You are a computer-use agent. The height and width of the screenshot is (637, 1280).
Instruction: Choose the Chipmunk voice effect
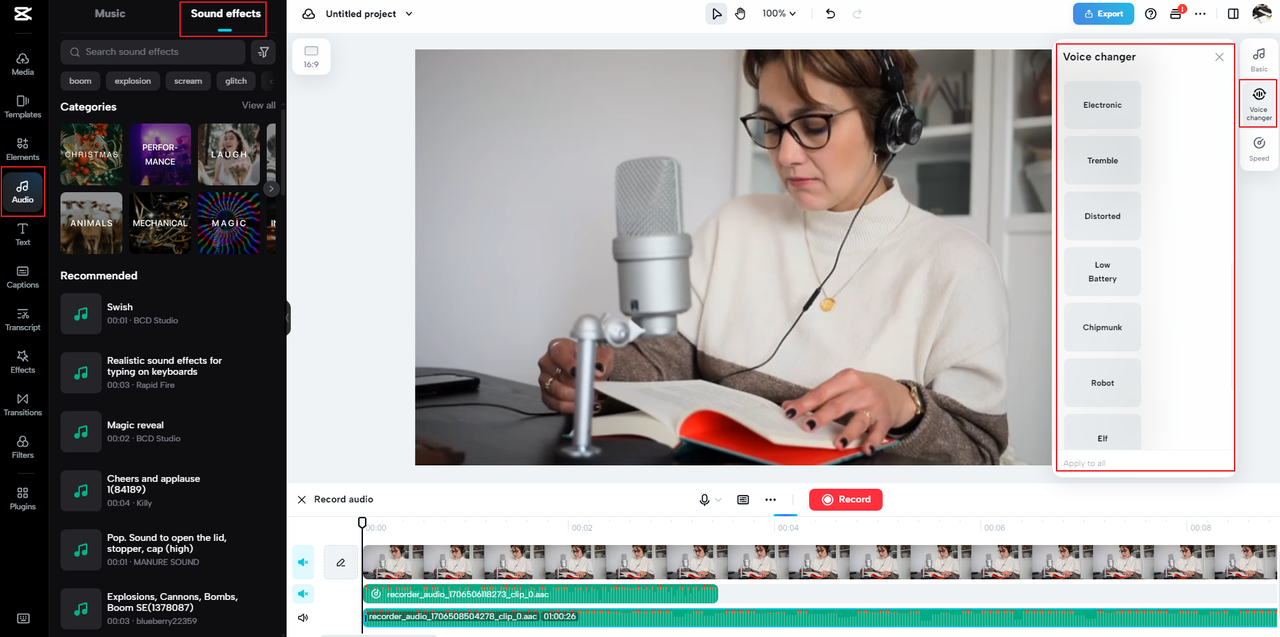(1103, 327)
